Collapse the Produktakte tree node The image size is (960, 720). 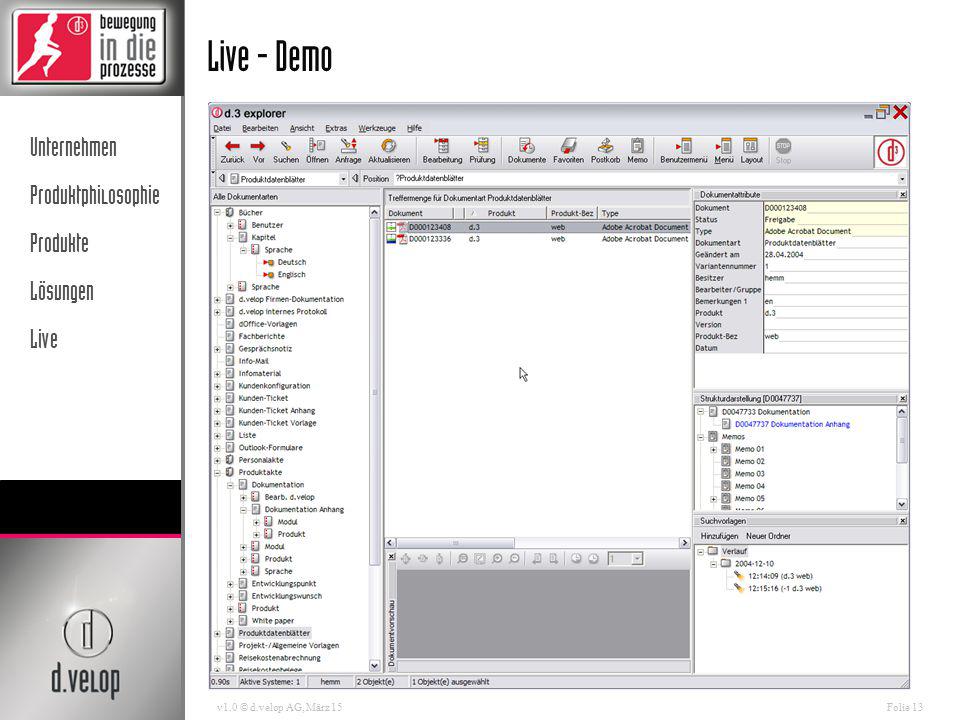(217, 473)
